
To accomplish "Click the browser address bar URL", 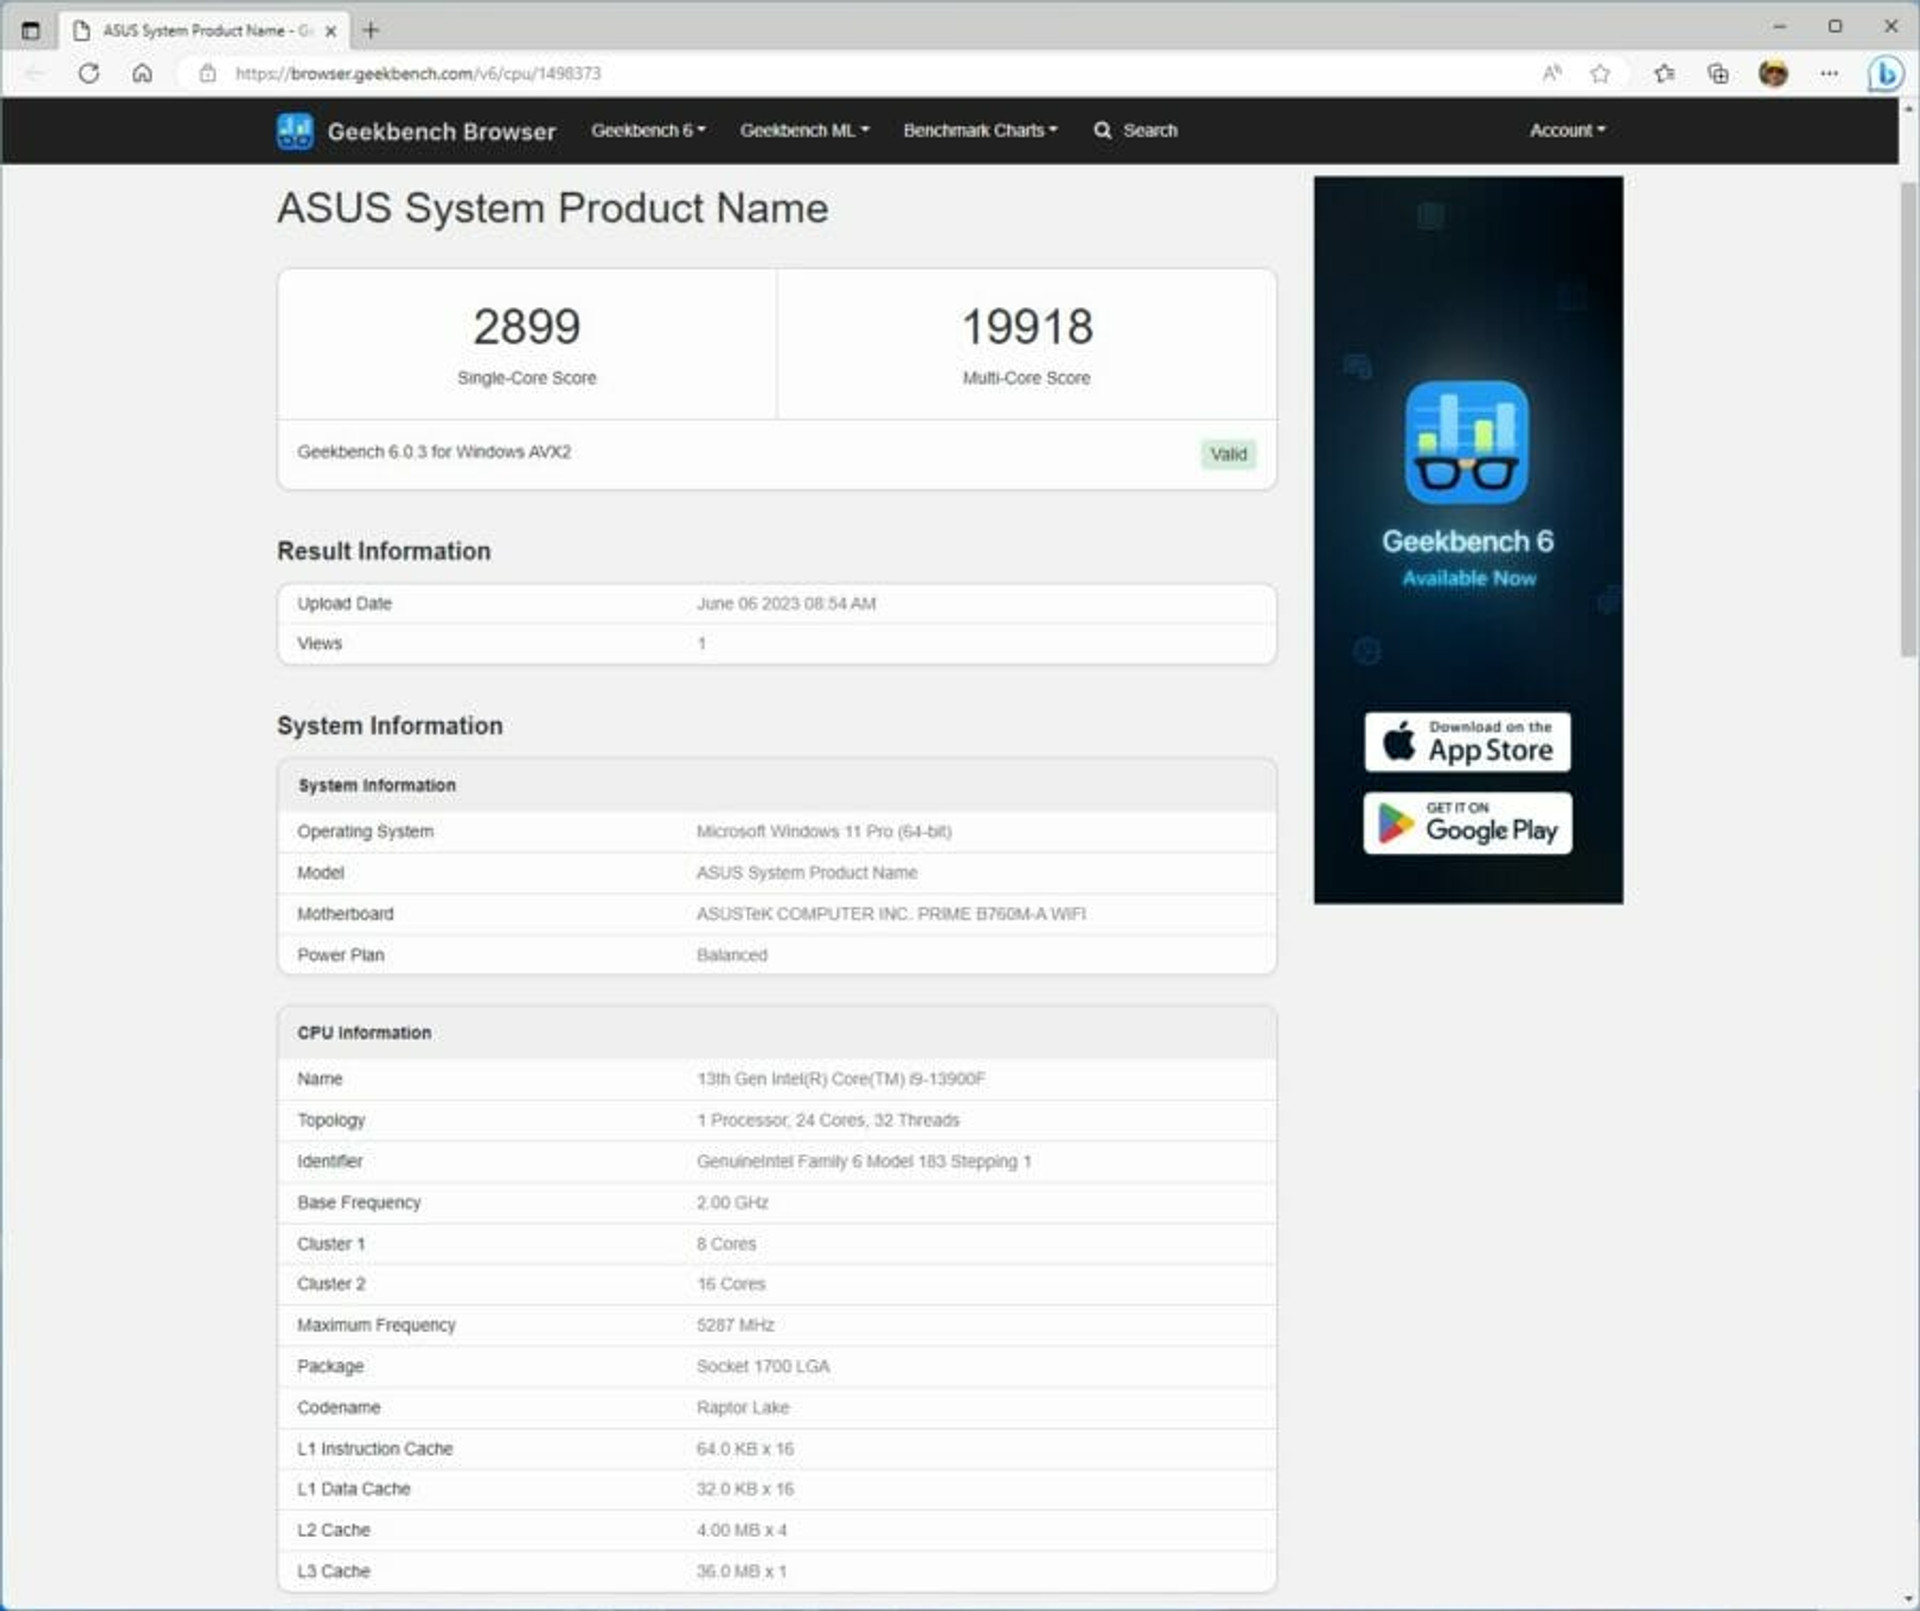I will (418, 73).
